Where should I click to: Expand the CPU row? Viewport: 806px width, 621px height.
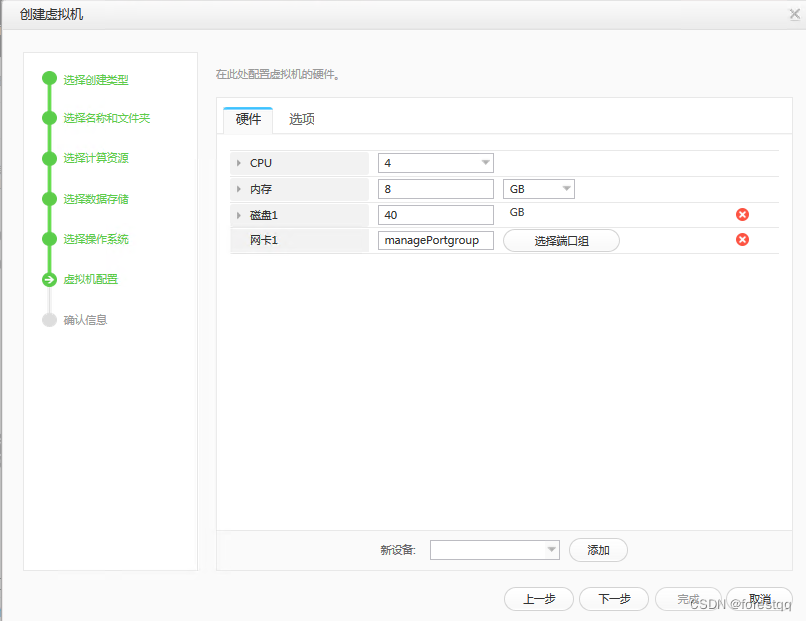point(239,163)
